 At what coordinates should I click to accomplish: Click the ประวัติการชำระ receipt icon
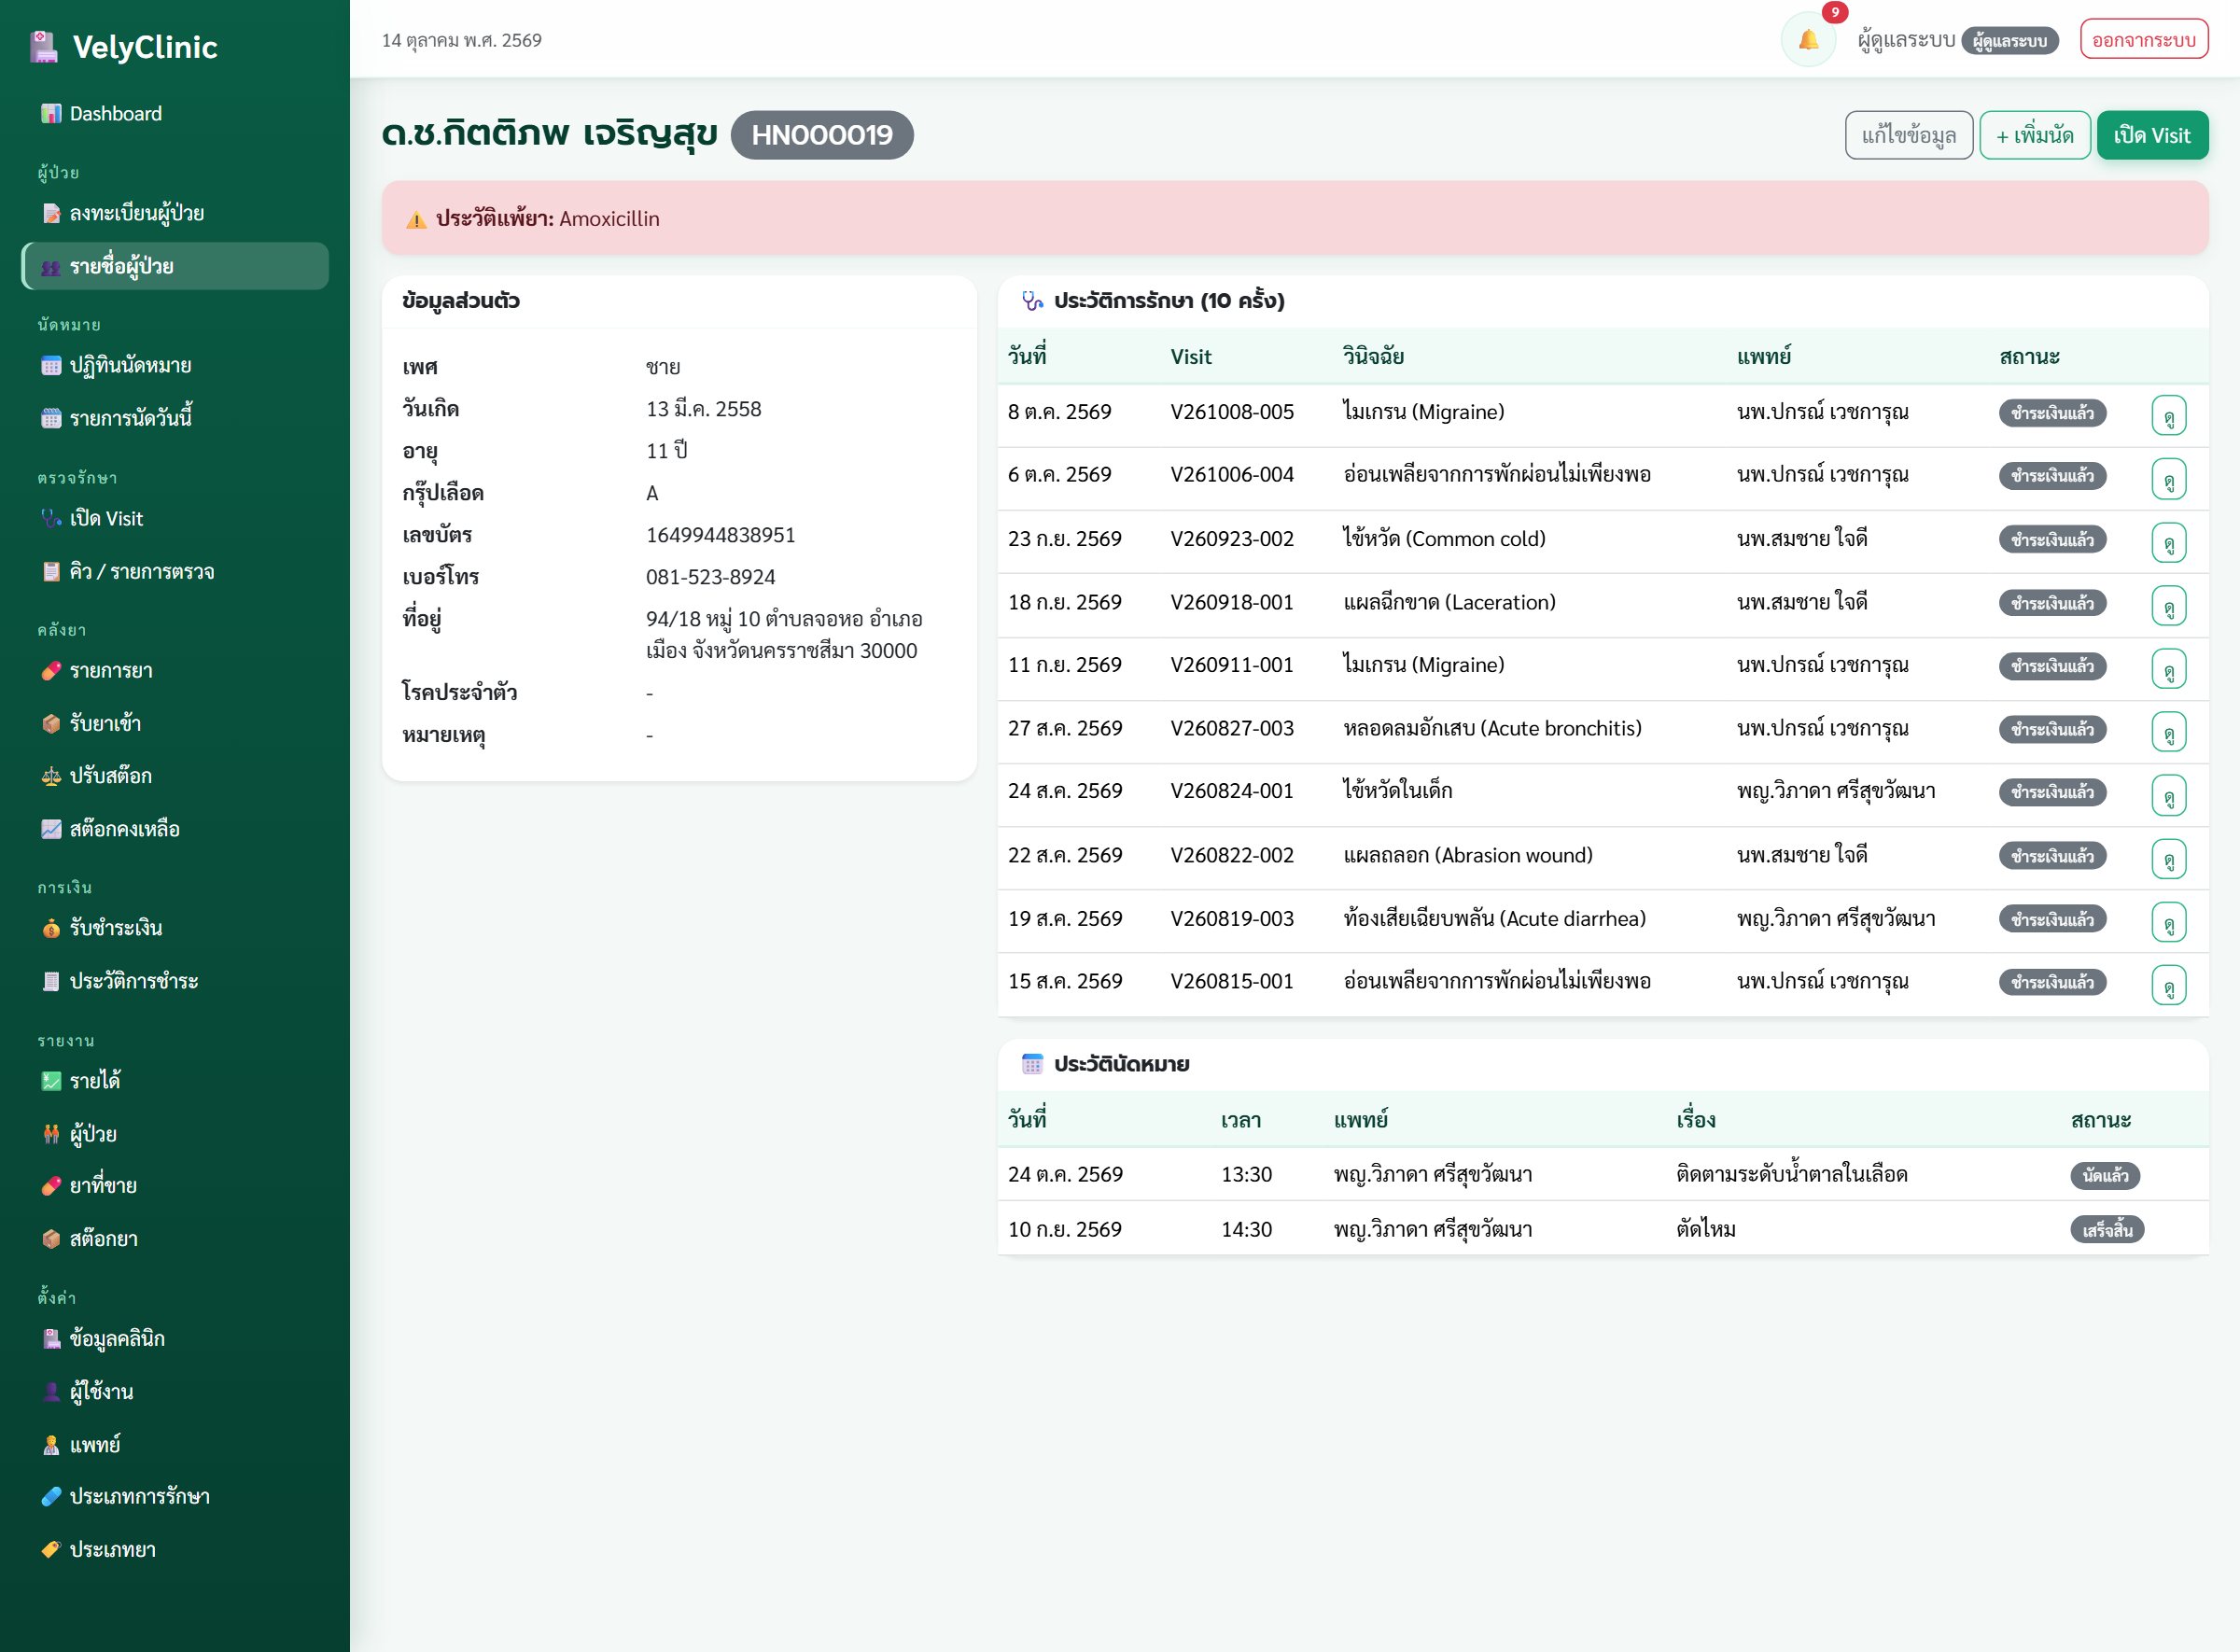click(51, 981)
